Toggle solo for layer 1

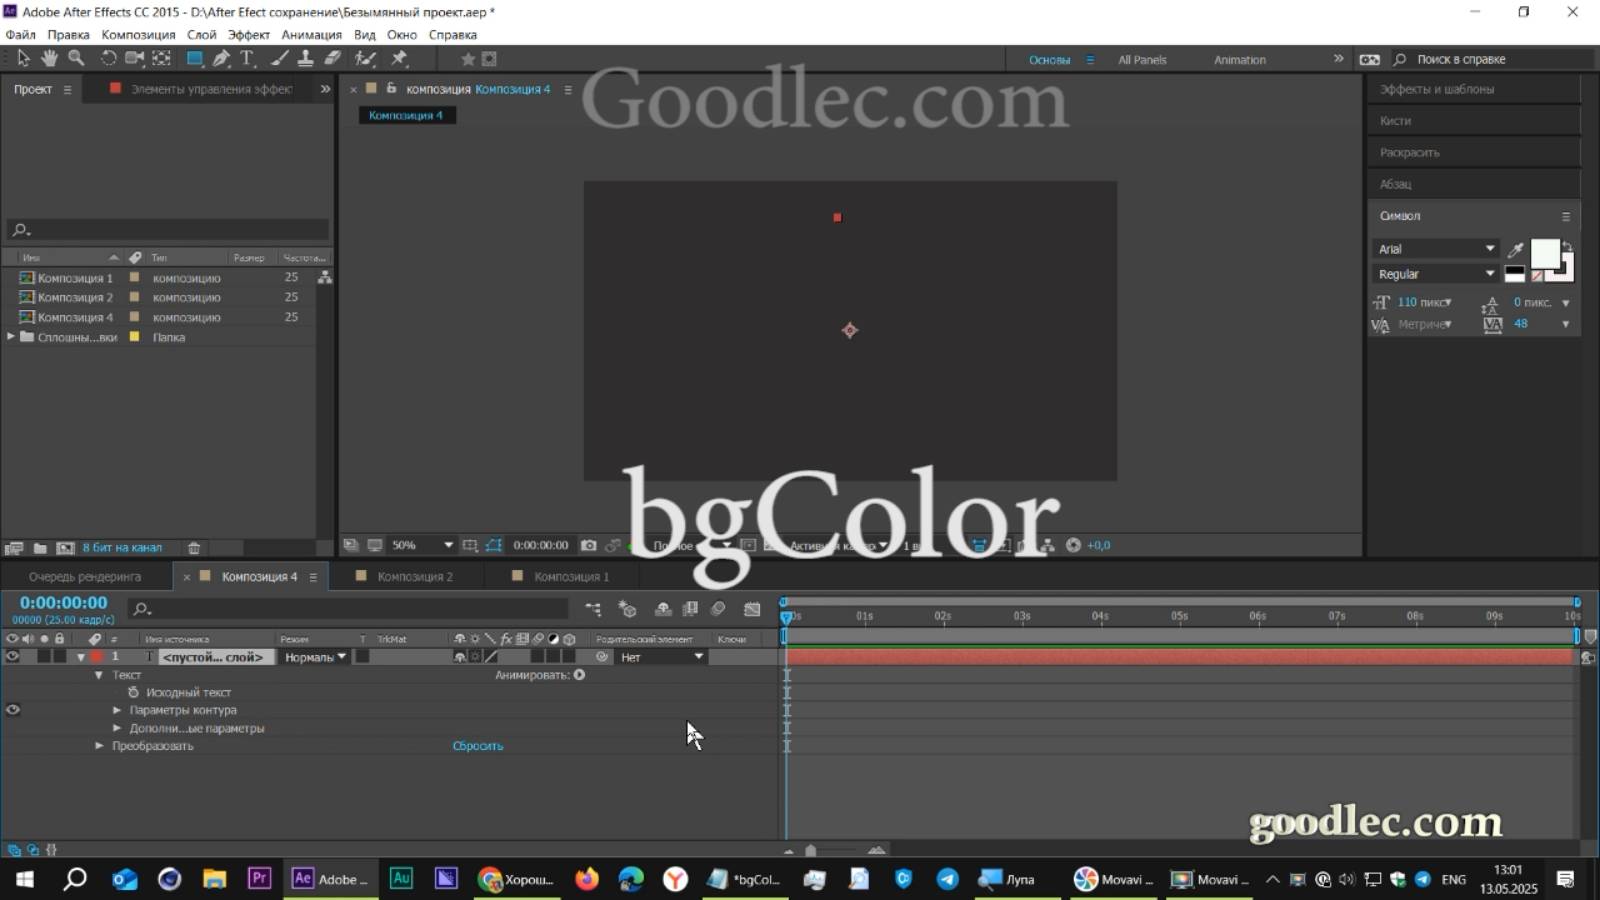[45, 657]
